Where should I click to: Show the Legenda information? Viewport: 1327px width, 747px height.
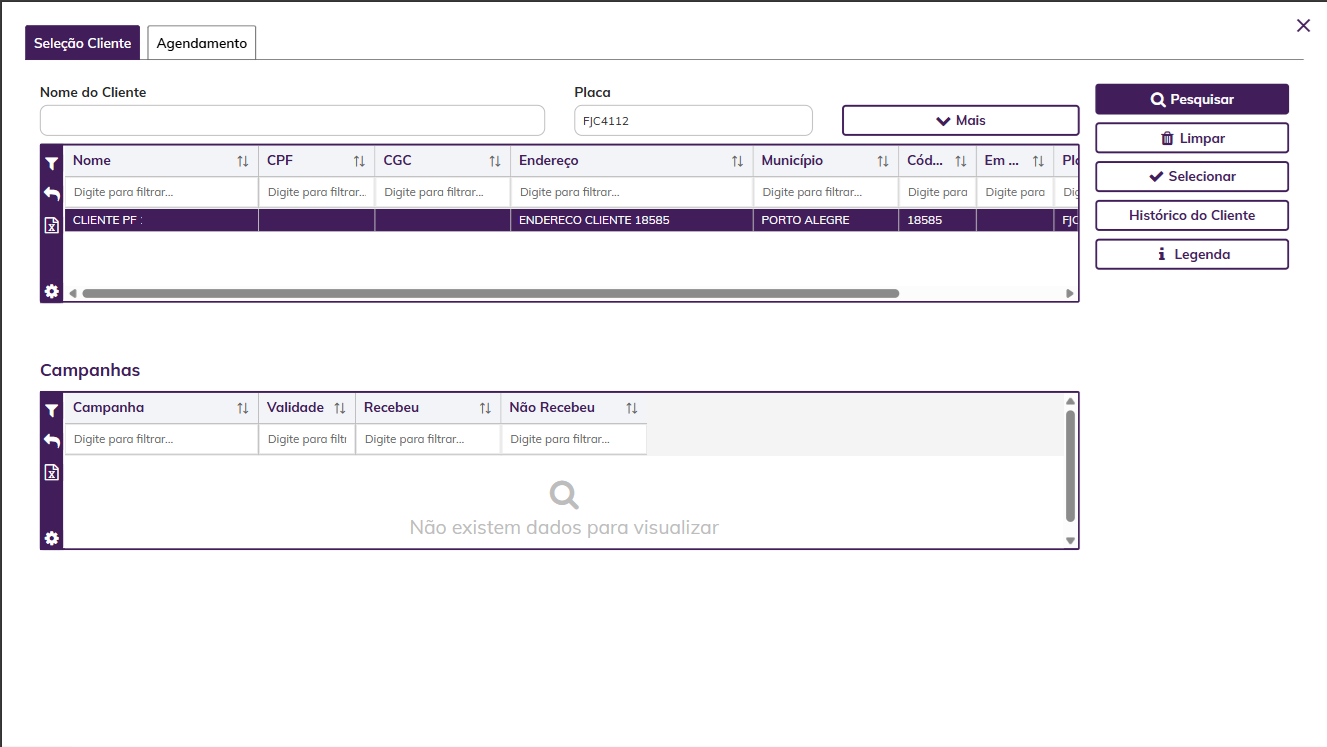[x=1192, y=254]
